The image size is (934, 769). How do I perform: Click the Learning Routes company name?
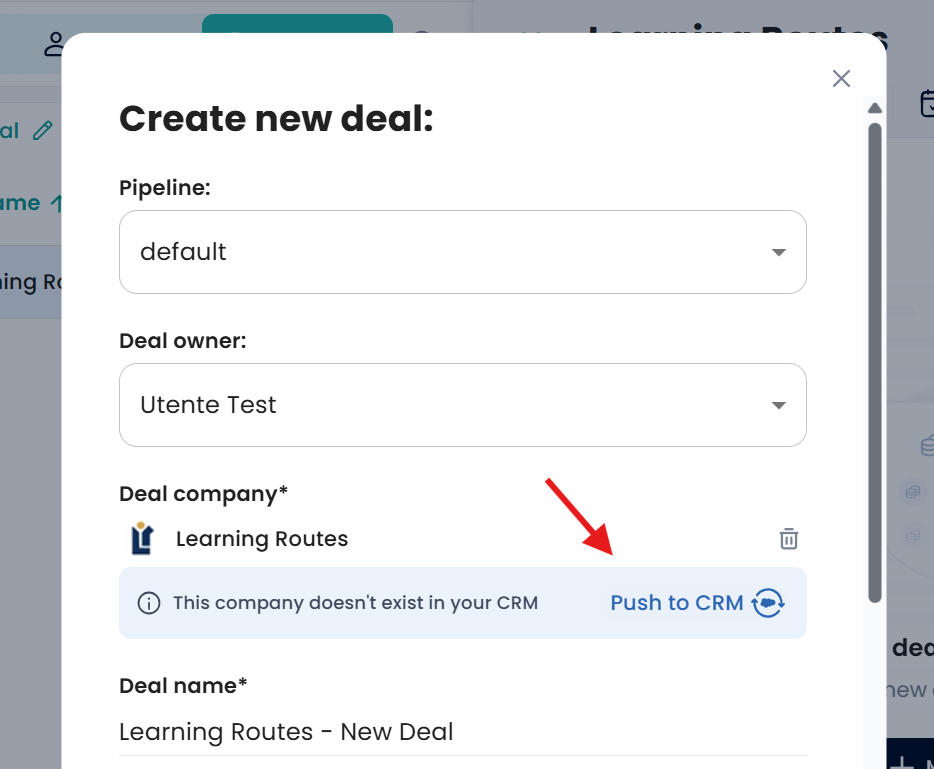coord(262,539)
